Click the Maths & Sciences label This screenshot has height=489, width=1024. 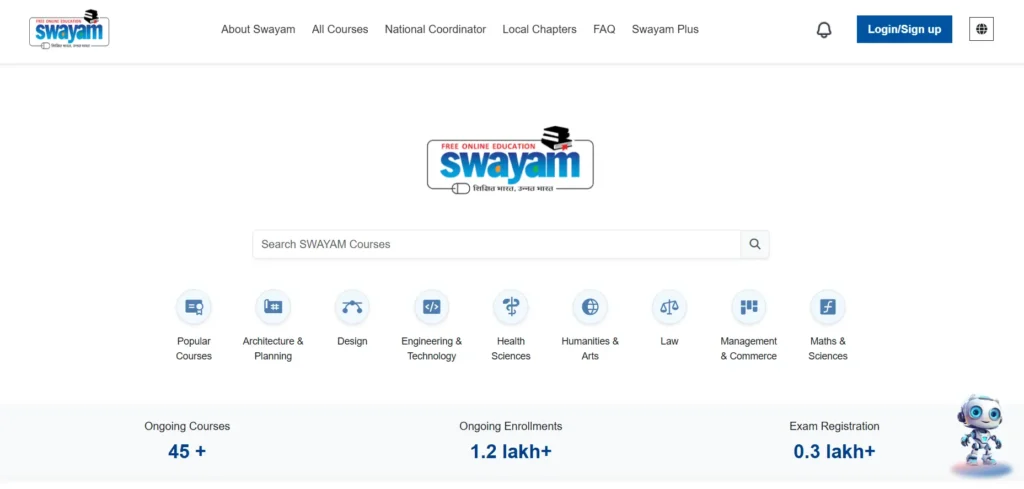pos(828,349)
